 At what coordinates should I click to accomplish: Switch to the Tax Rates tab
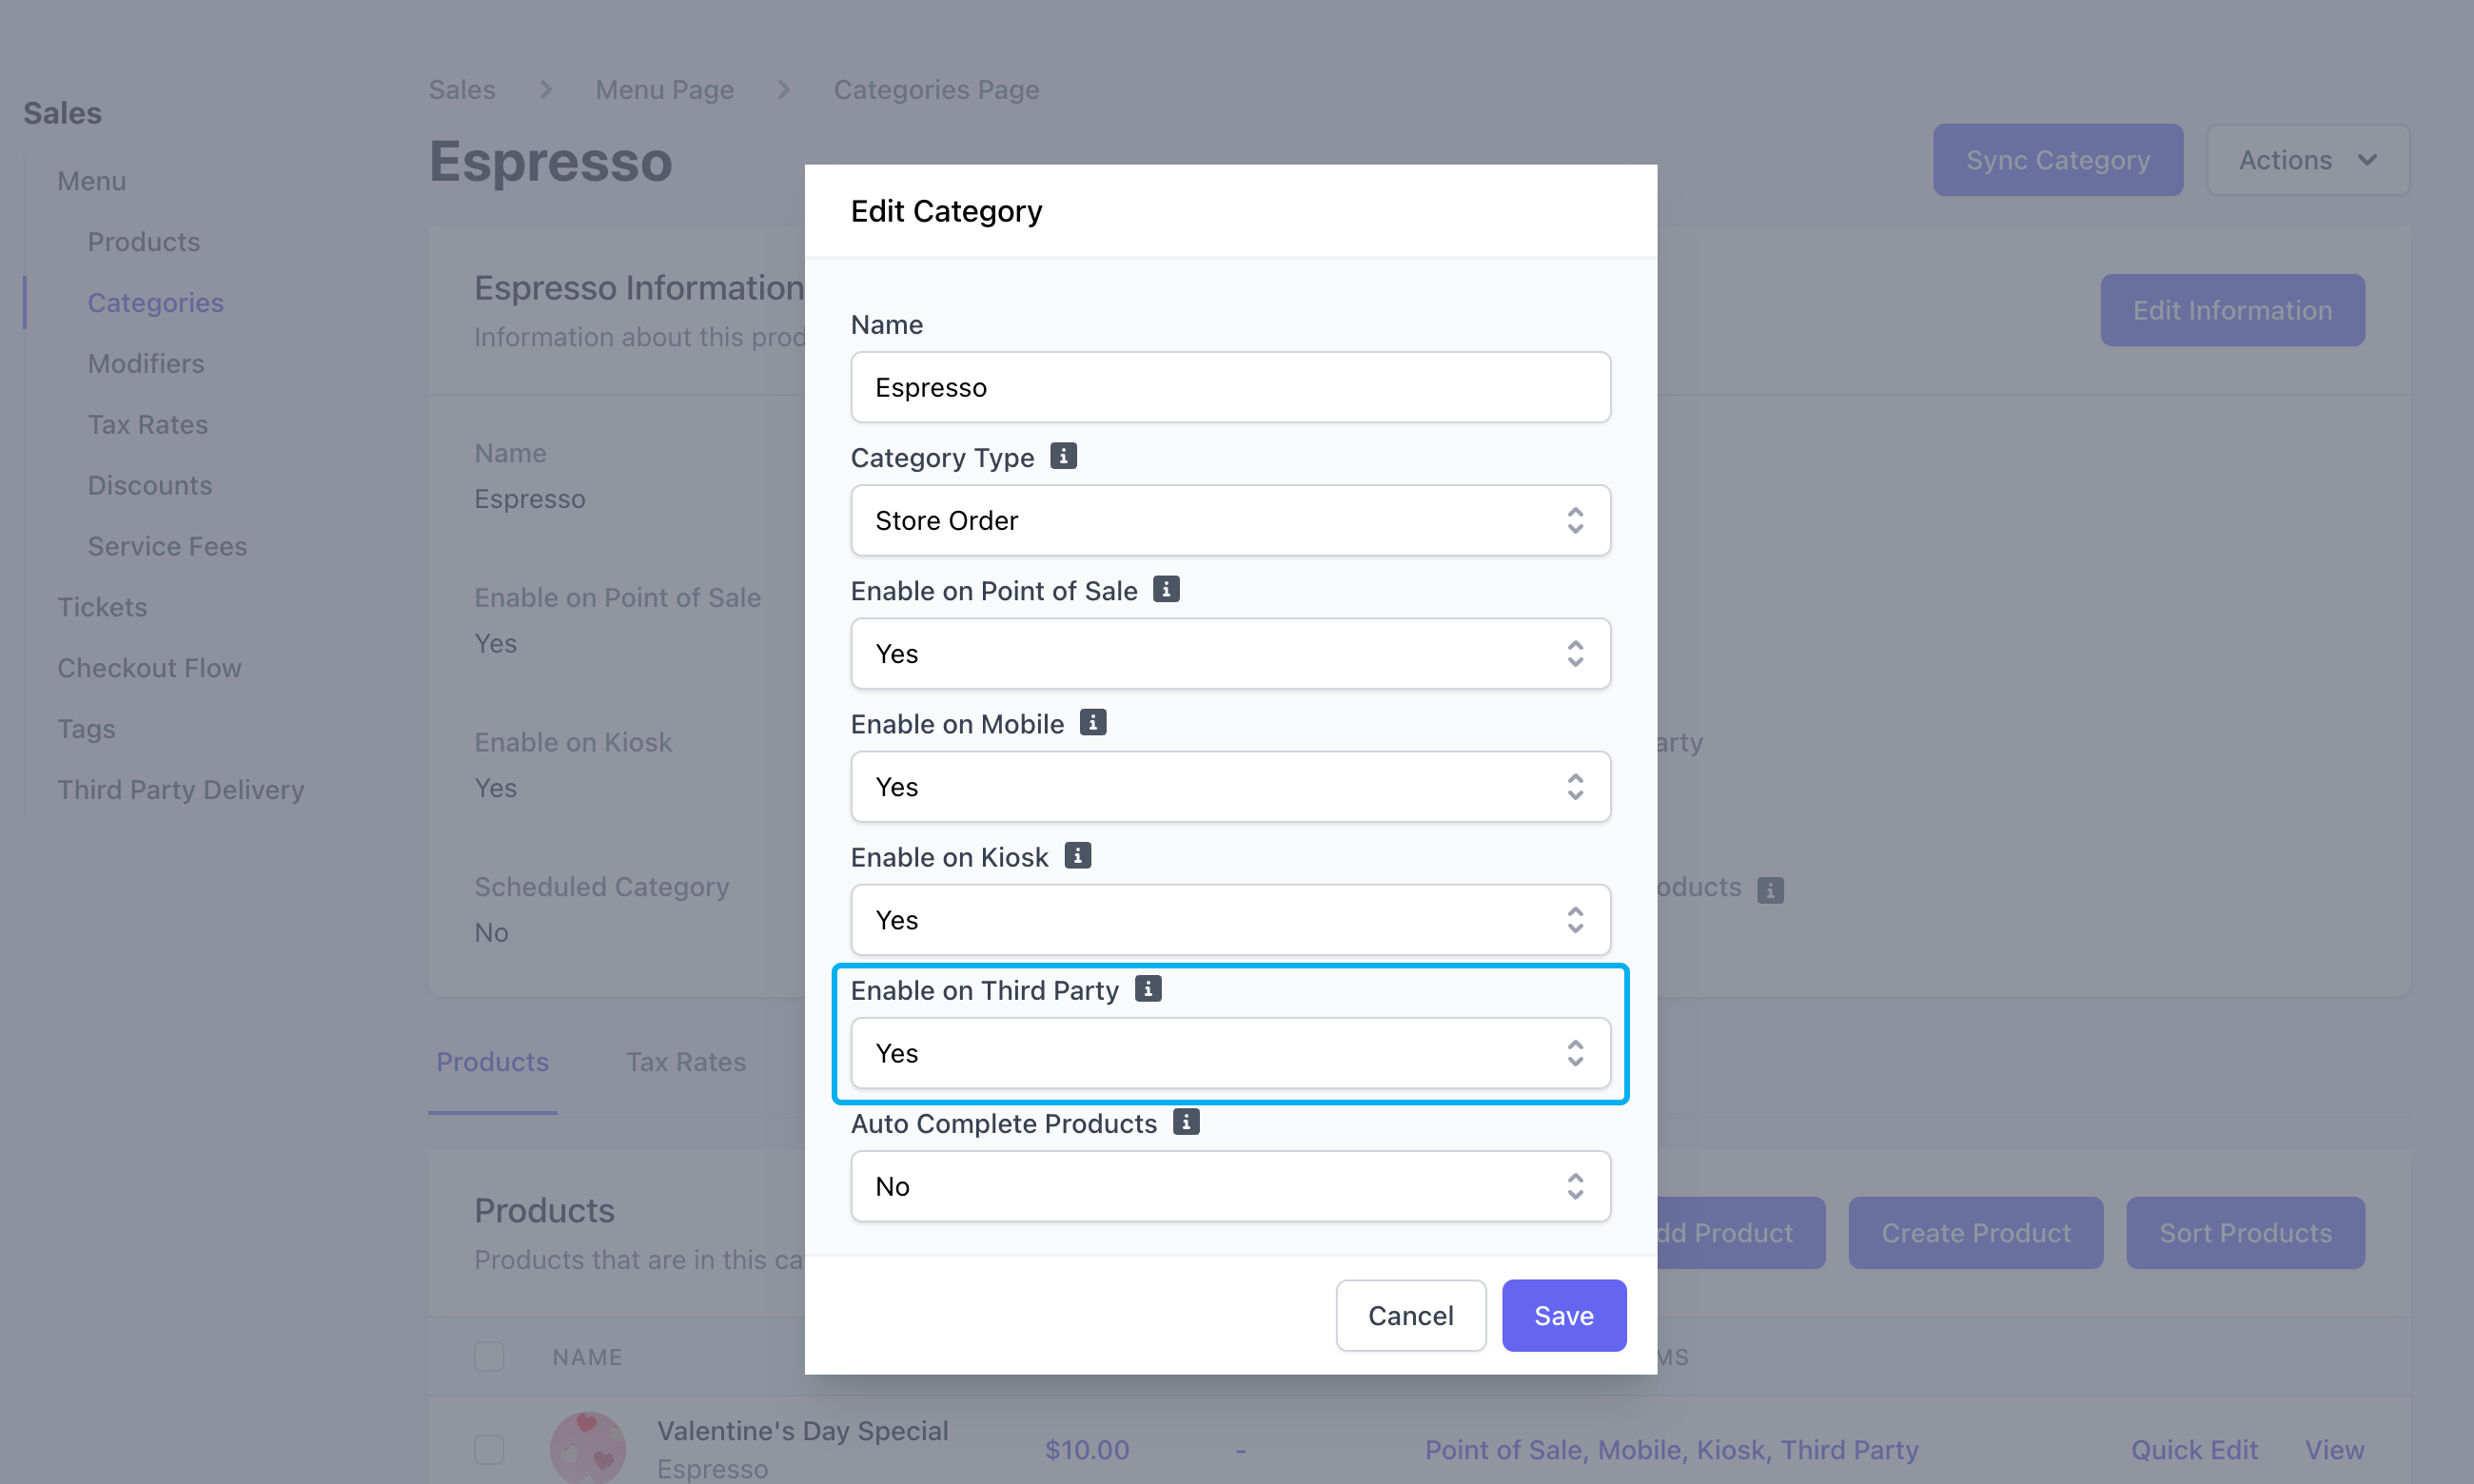pos(686,1062)
